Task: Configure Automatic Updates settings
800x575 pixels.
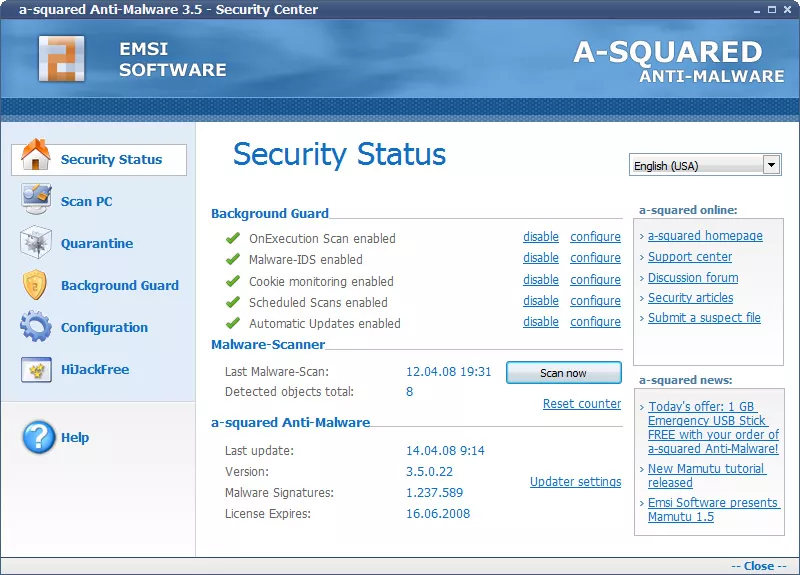Action: pos(595,321)
